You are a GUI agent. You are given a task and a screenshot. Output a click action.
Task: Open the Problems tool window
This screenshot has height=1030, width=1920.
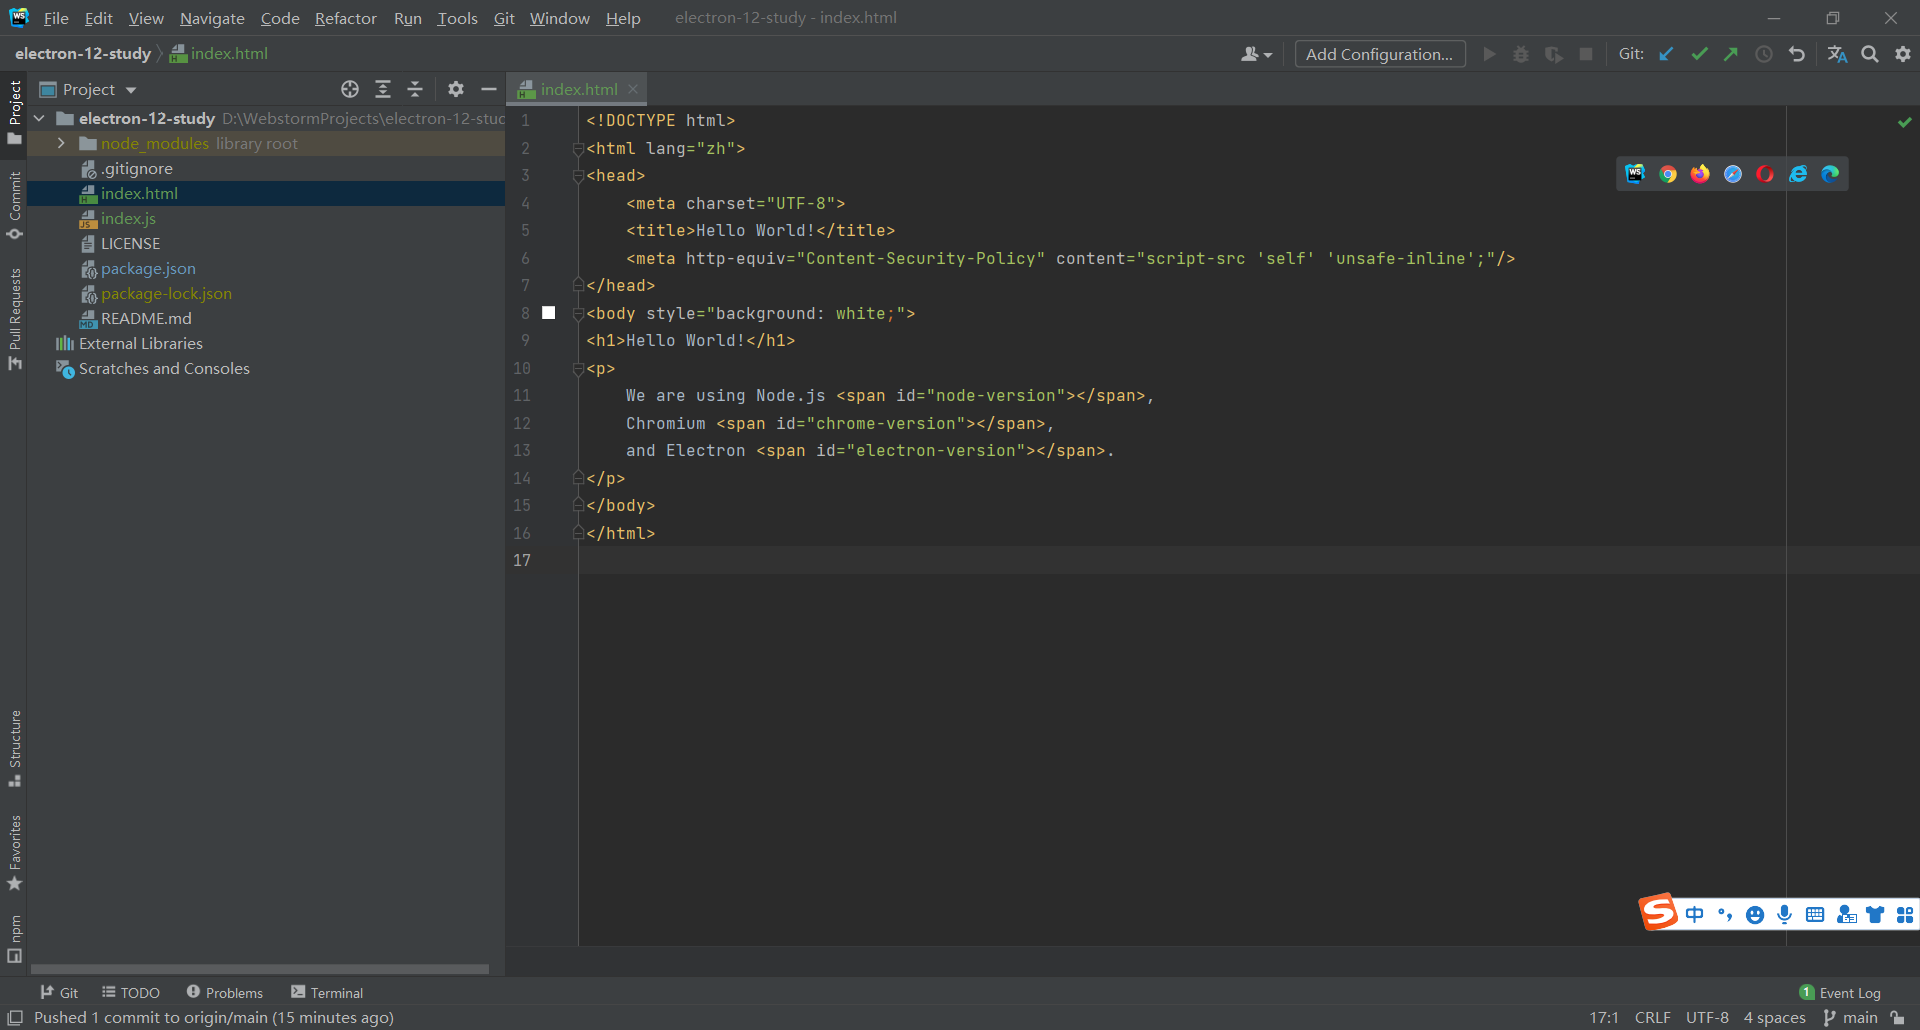pos(225,992)
